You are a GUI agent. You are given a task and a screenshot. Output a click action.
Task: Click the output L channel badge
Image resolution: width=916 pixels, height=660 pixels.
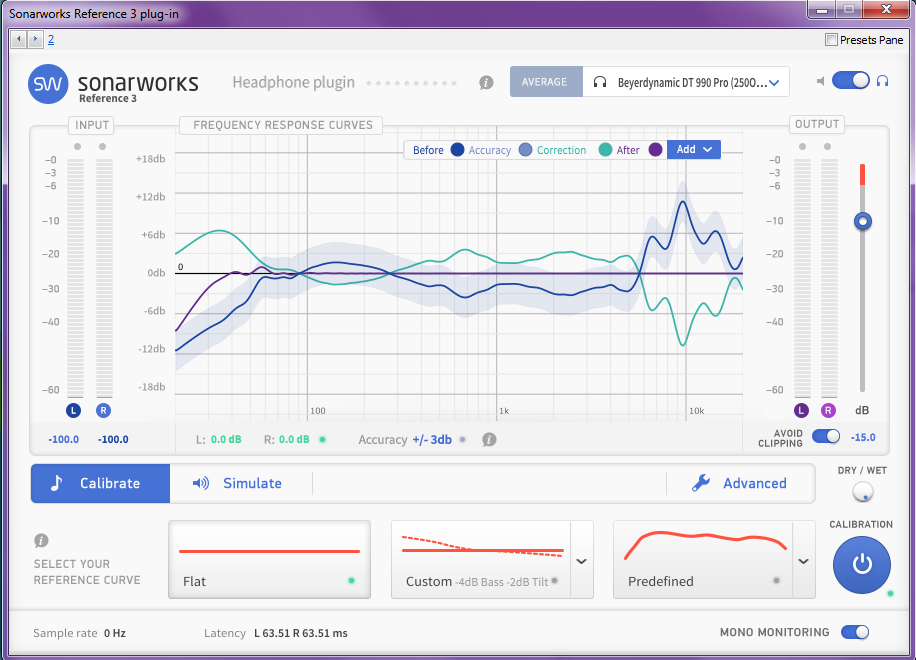801,411
